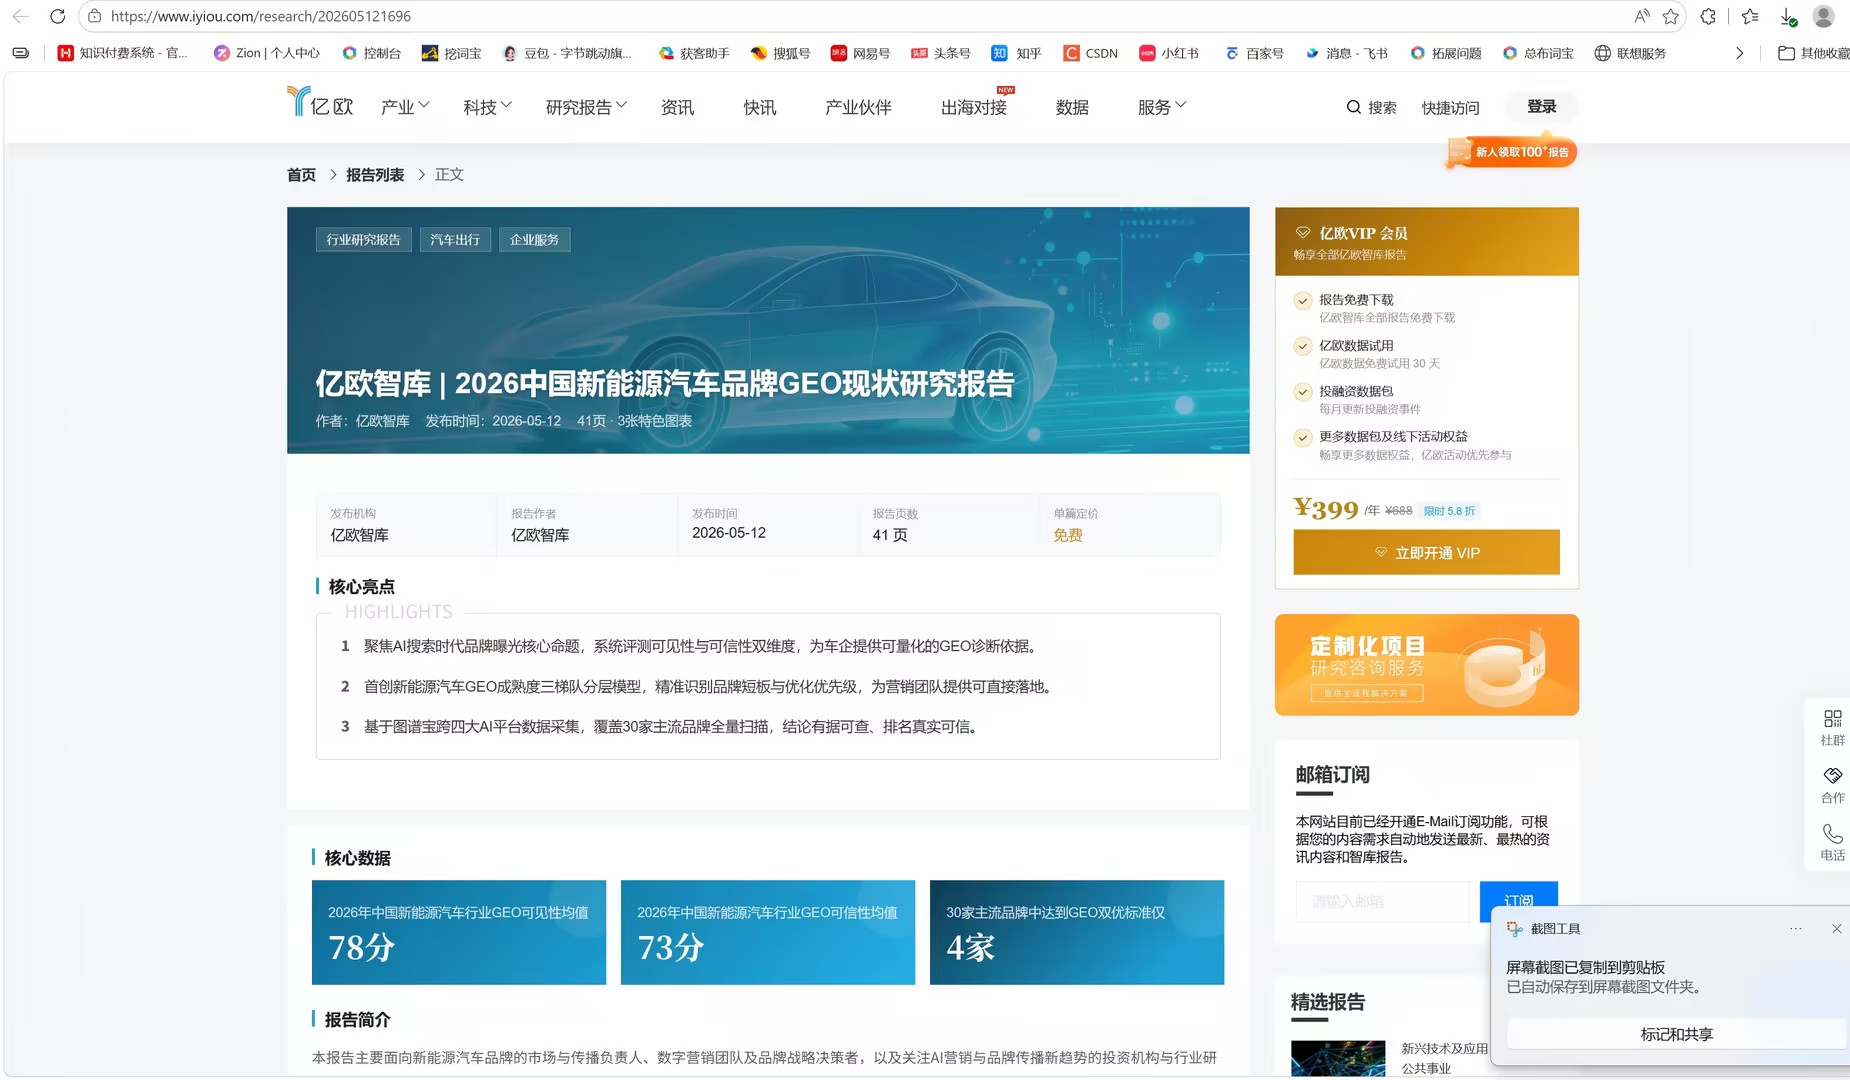Open 控制台 bookmark

[x=371, y=53]
